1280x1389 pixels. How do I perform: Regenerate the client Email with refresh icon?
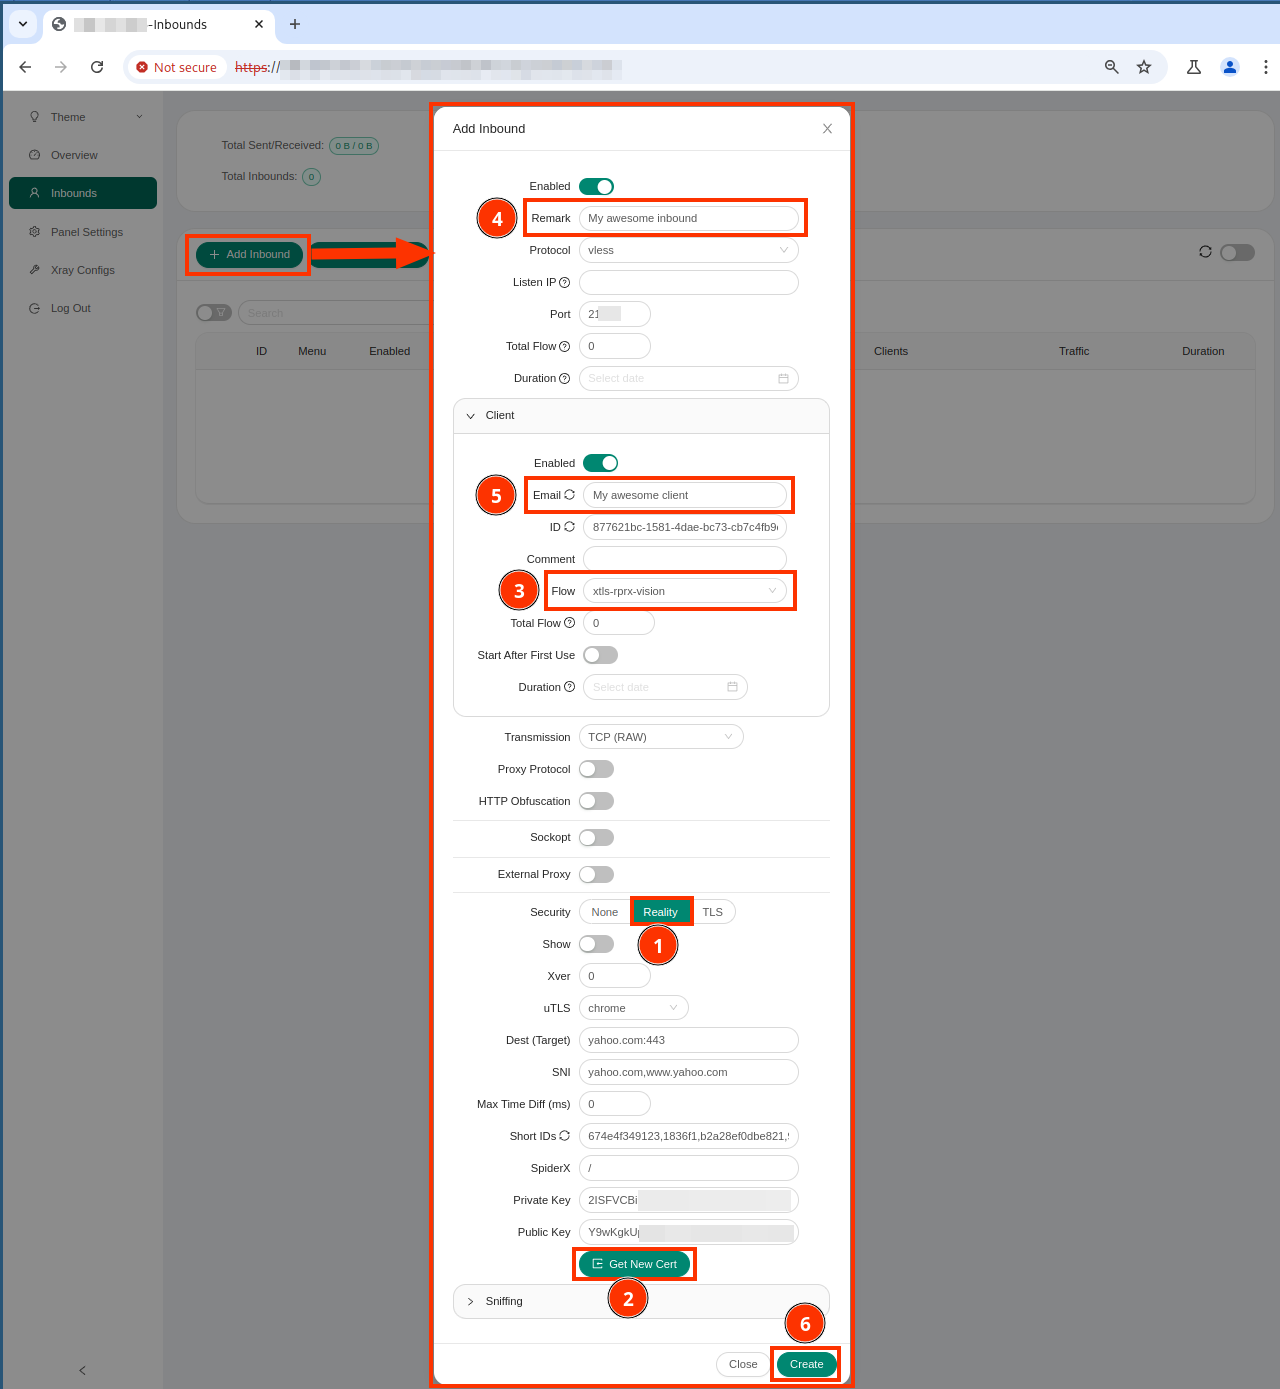coord(569,495)
